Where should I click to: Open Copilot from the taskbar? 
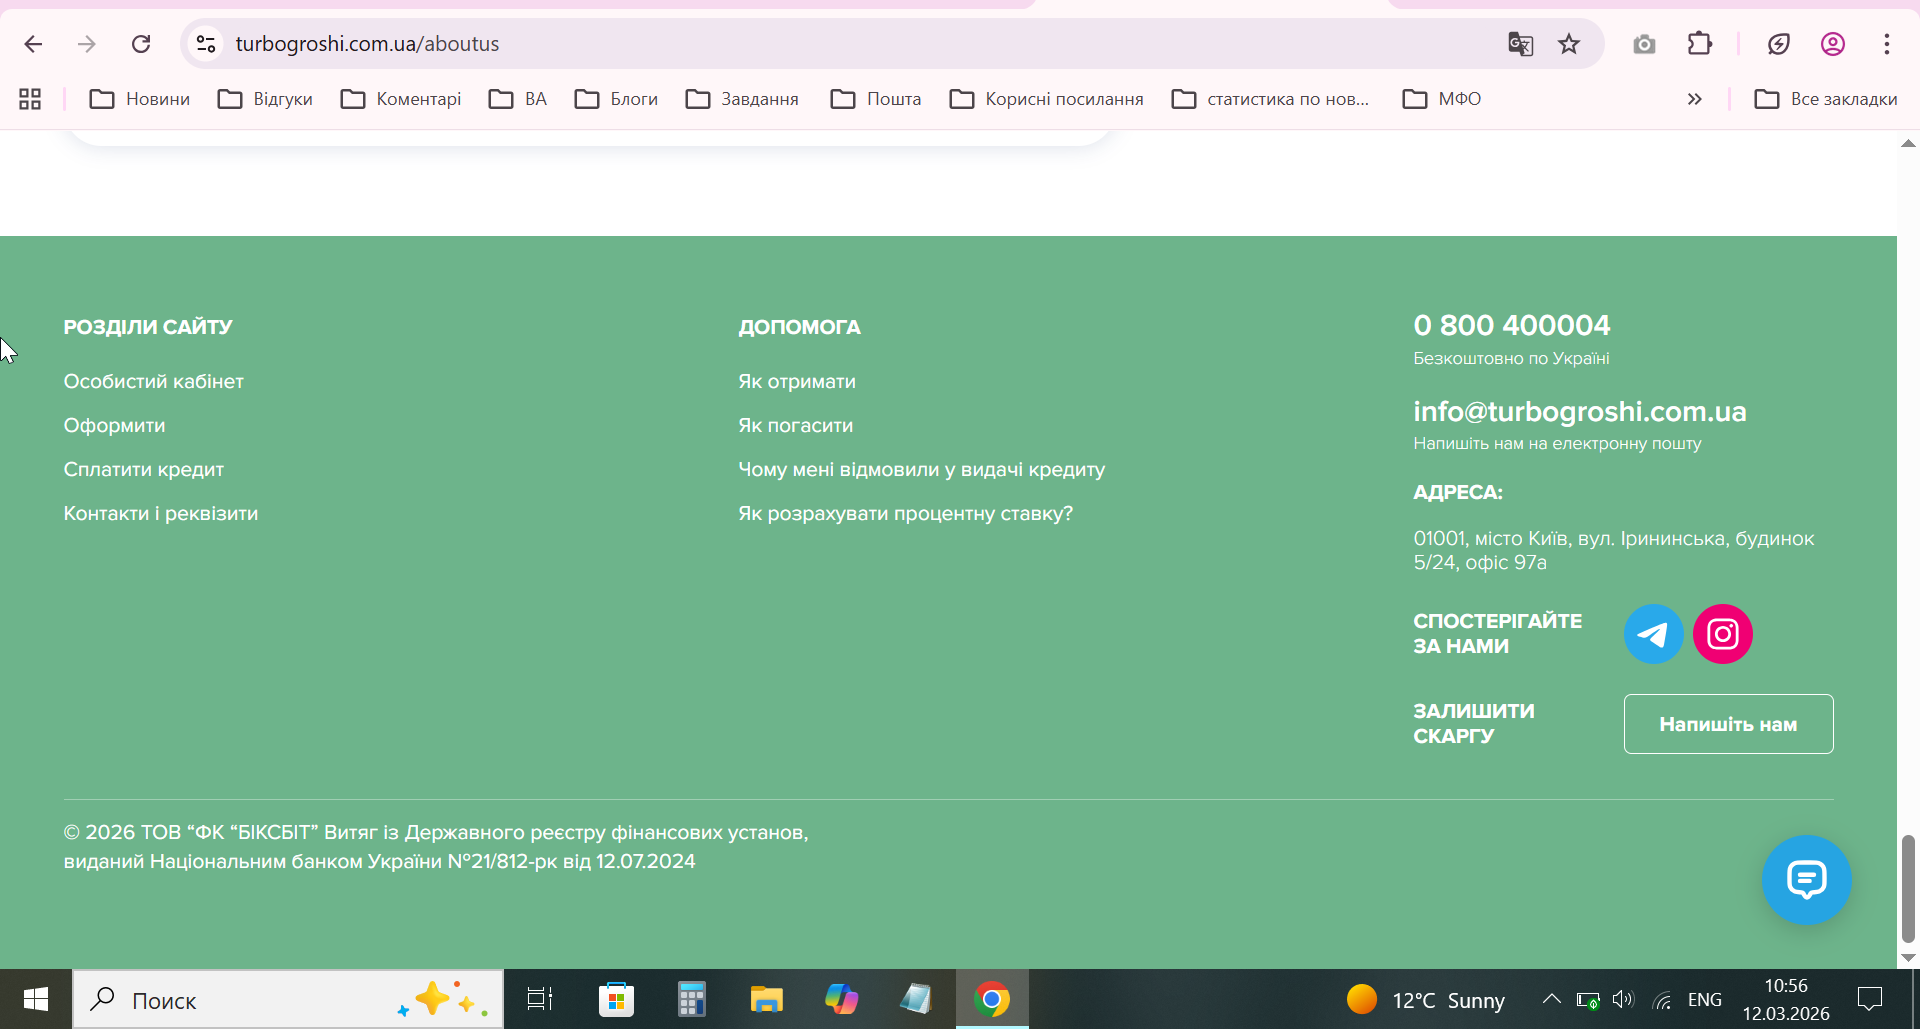point(841,999)
